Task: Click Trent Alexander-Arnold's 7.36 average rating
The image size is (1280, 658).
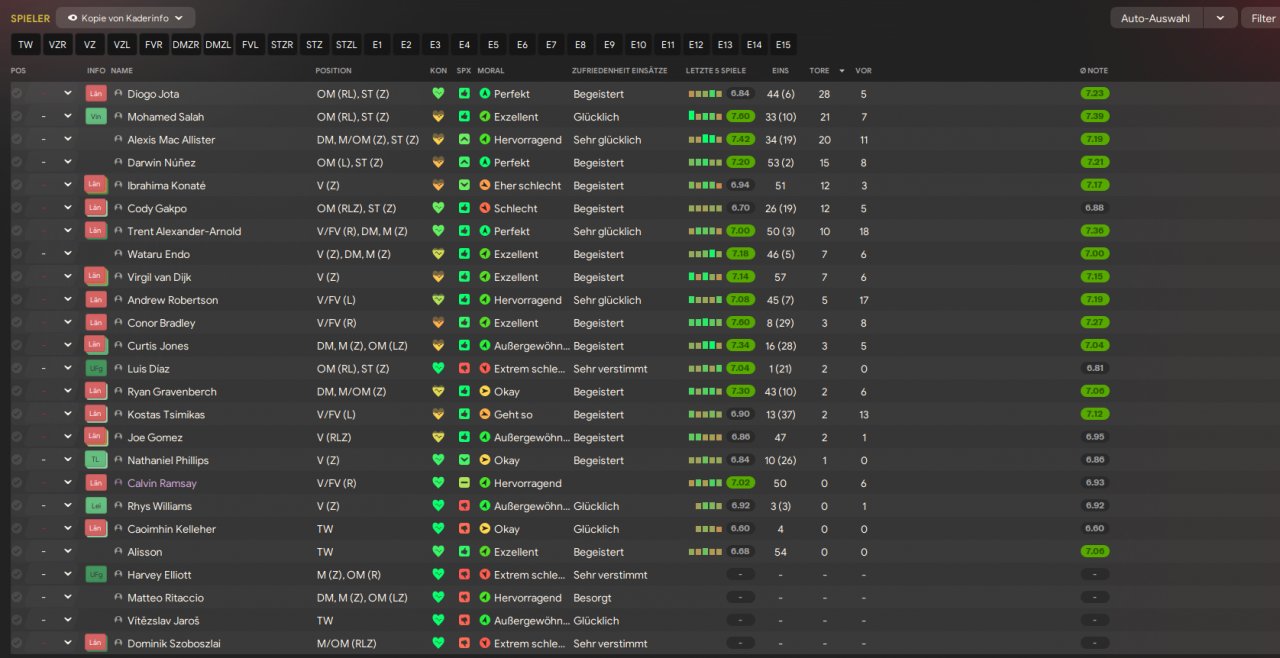Action: coord(1095,231)
